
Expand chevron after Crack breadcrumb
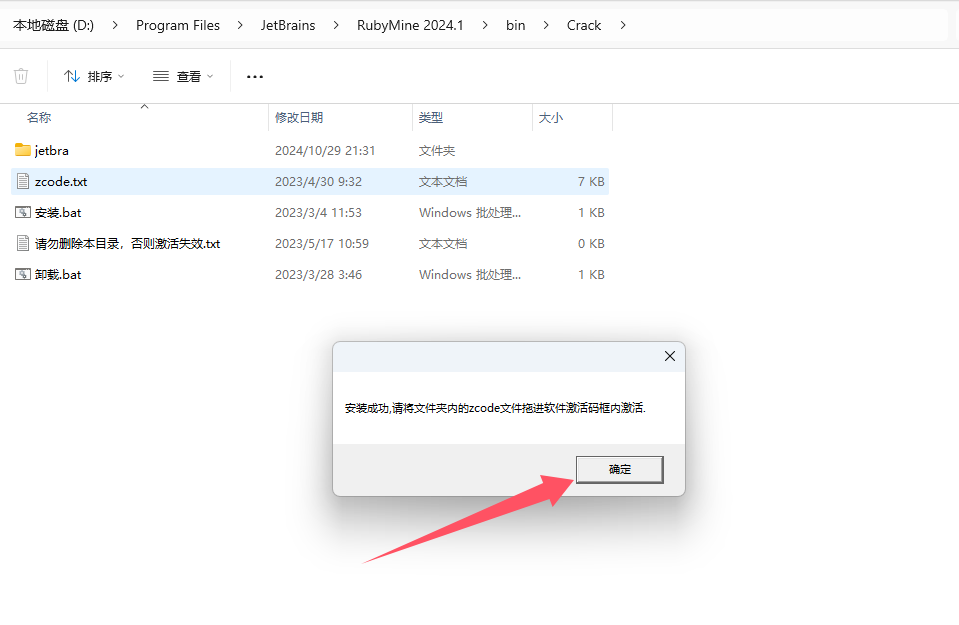point(623,25)
